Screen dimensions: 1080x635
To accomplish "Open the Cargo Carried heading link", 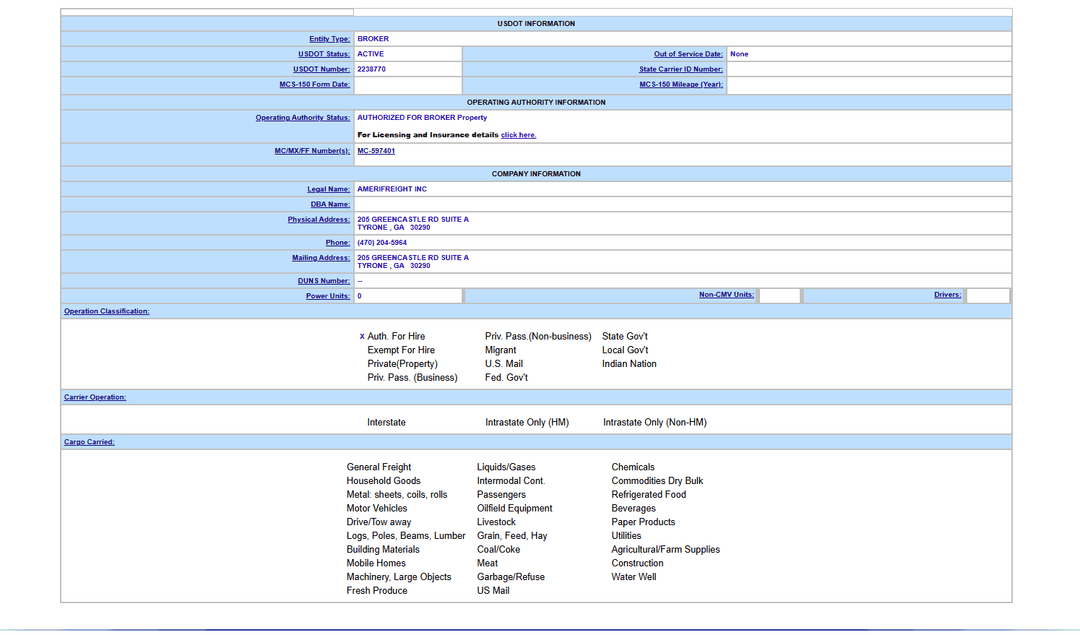I will pos(89,442).
